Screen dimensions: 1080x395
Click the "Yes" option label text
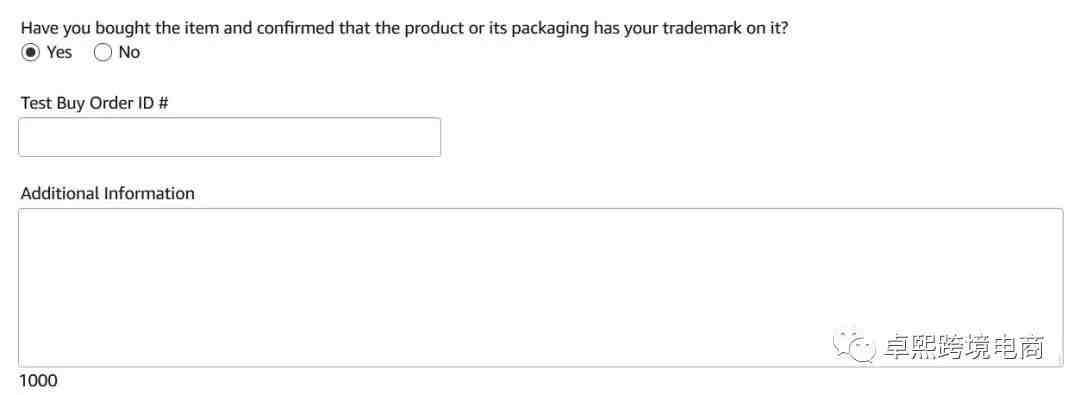point(59,52)
